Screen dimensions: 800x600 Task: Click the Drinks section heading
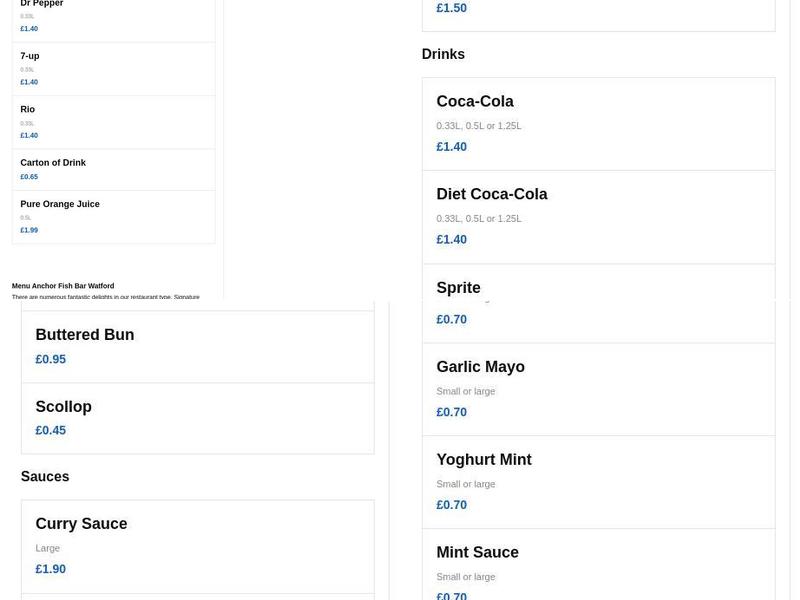click(x=443, y=55)
